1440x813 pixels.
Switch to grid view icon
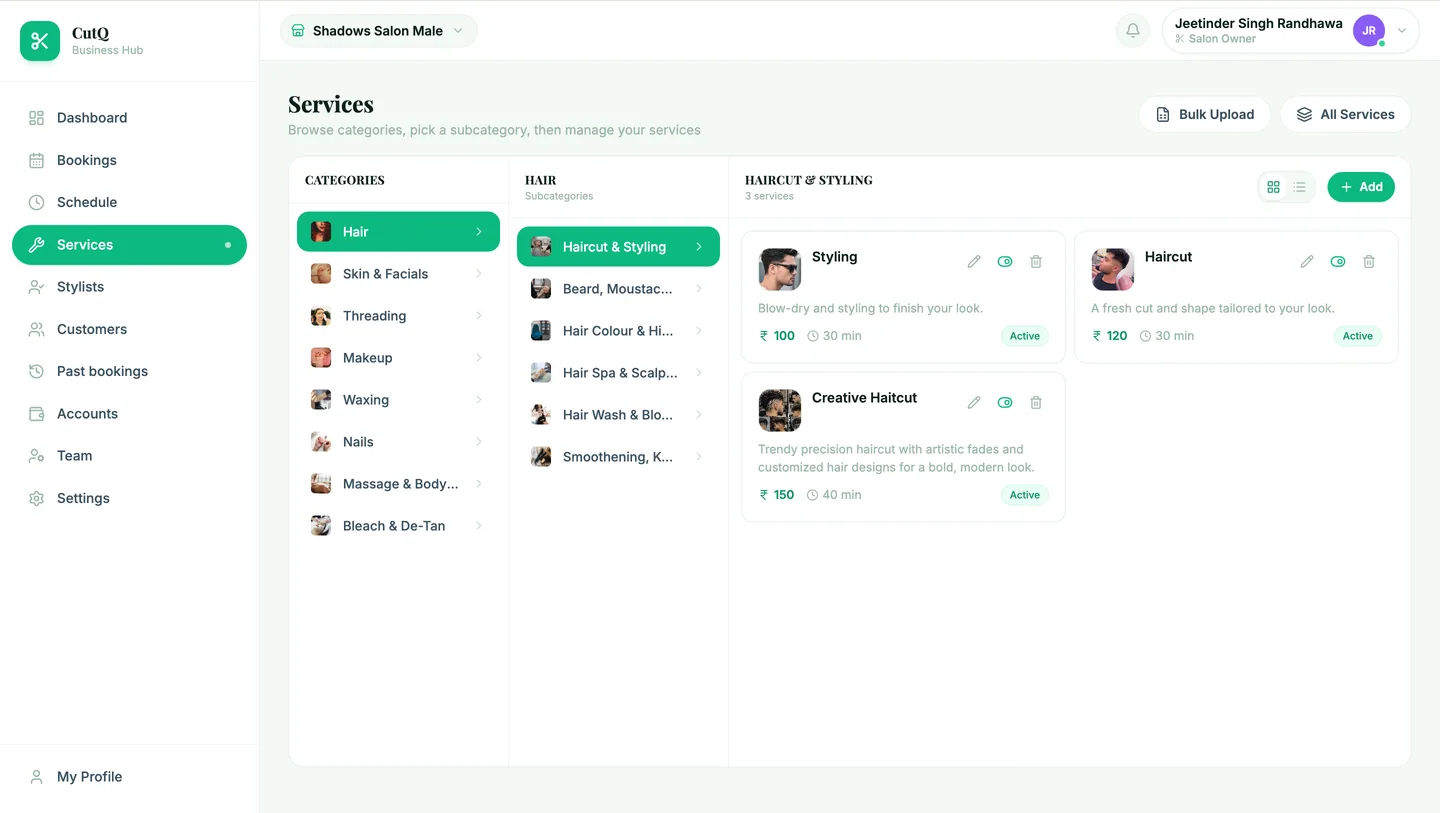[x=1273, y=187]
